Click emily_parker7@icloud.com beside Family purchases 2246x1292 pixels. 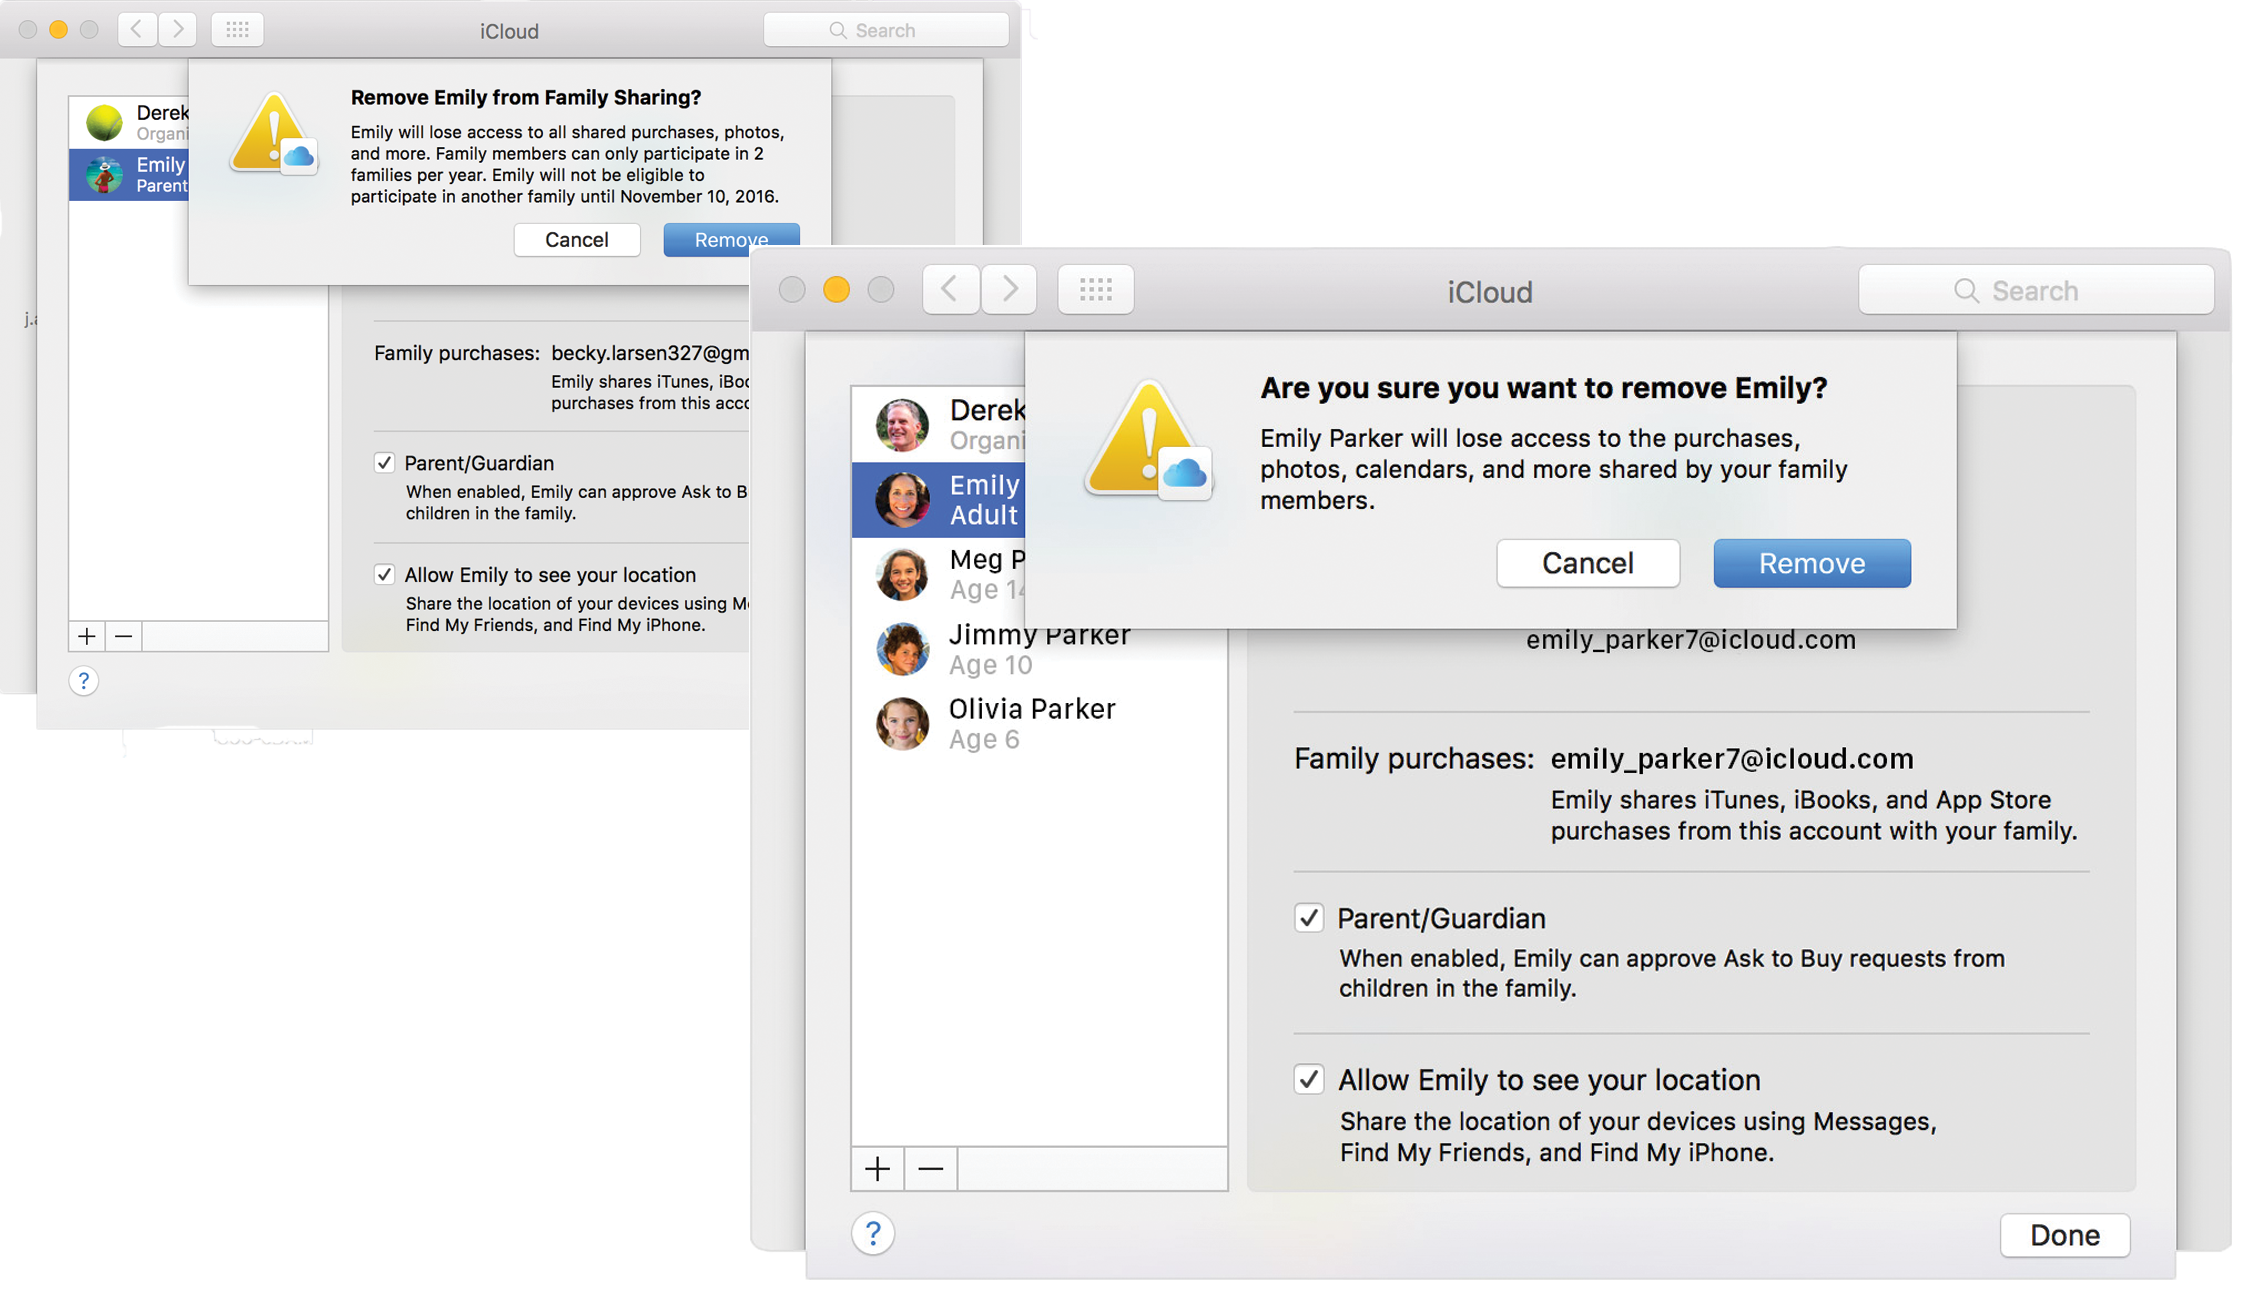[1731, 759]
